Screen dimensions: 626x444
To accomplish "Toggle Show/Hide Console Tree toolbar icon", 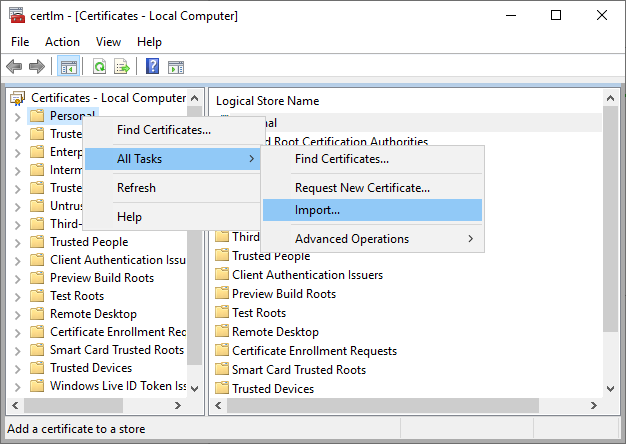I will 69,67.
